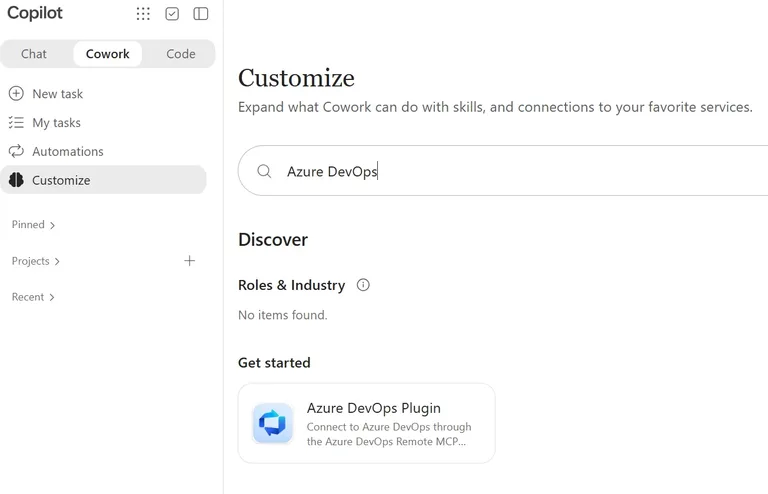Click the New task plus icon
Image resolution: width=768 pixels, height=494 pixels.
pos(16,94)
